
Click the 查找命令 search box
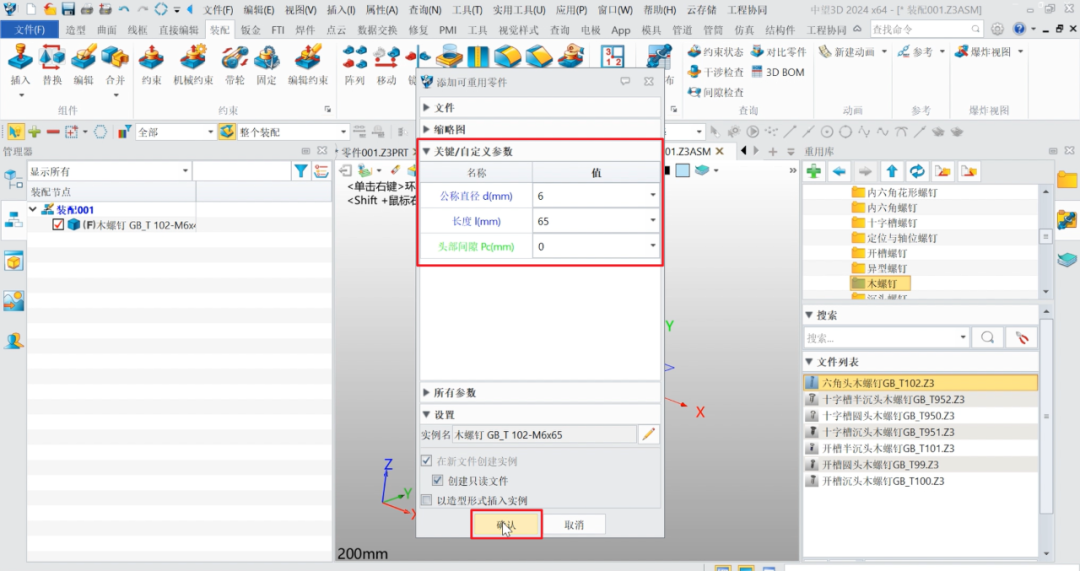pyautogui.click(x=926, y=29)
